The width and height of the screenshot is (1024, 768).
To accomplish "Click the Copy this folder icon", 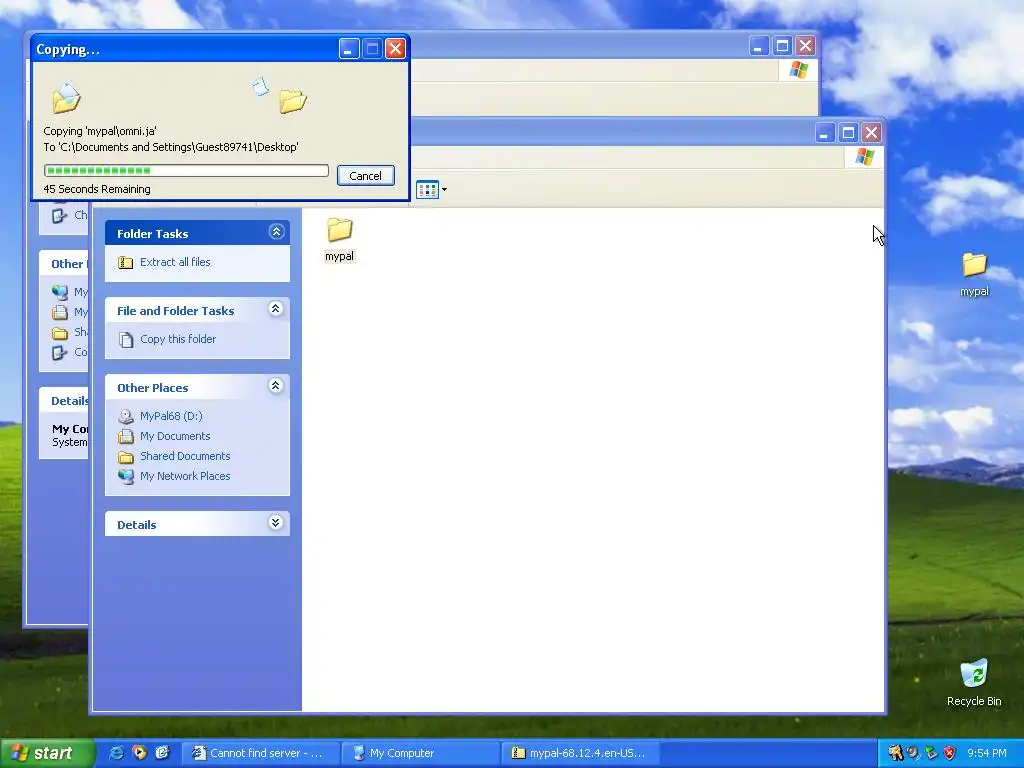I will click(x=126, y=340).
